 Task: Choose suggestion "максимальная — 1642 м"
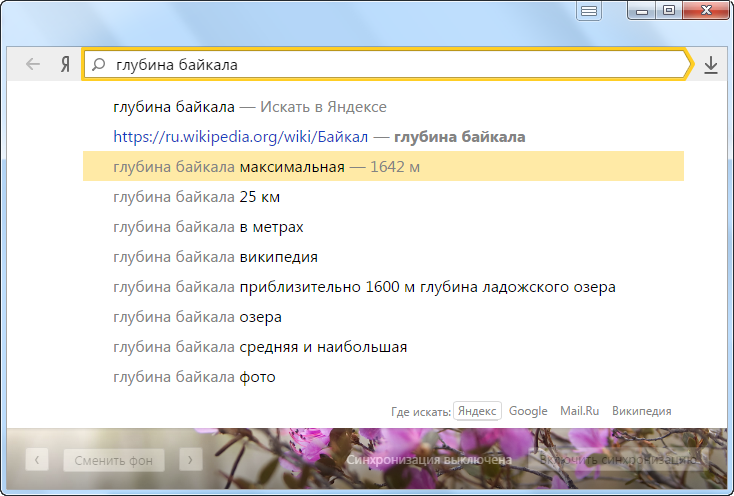point(383,166)
